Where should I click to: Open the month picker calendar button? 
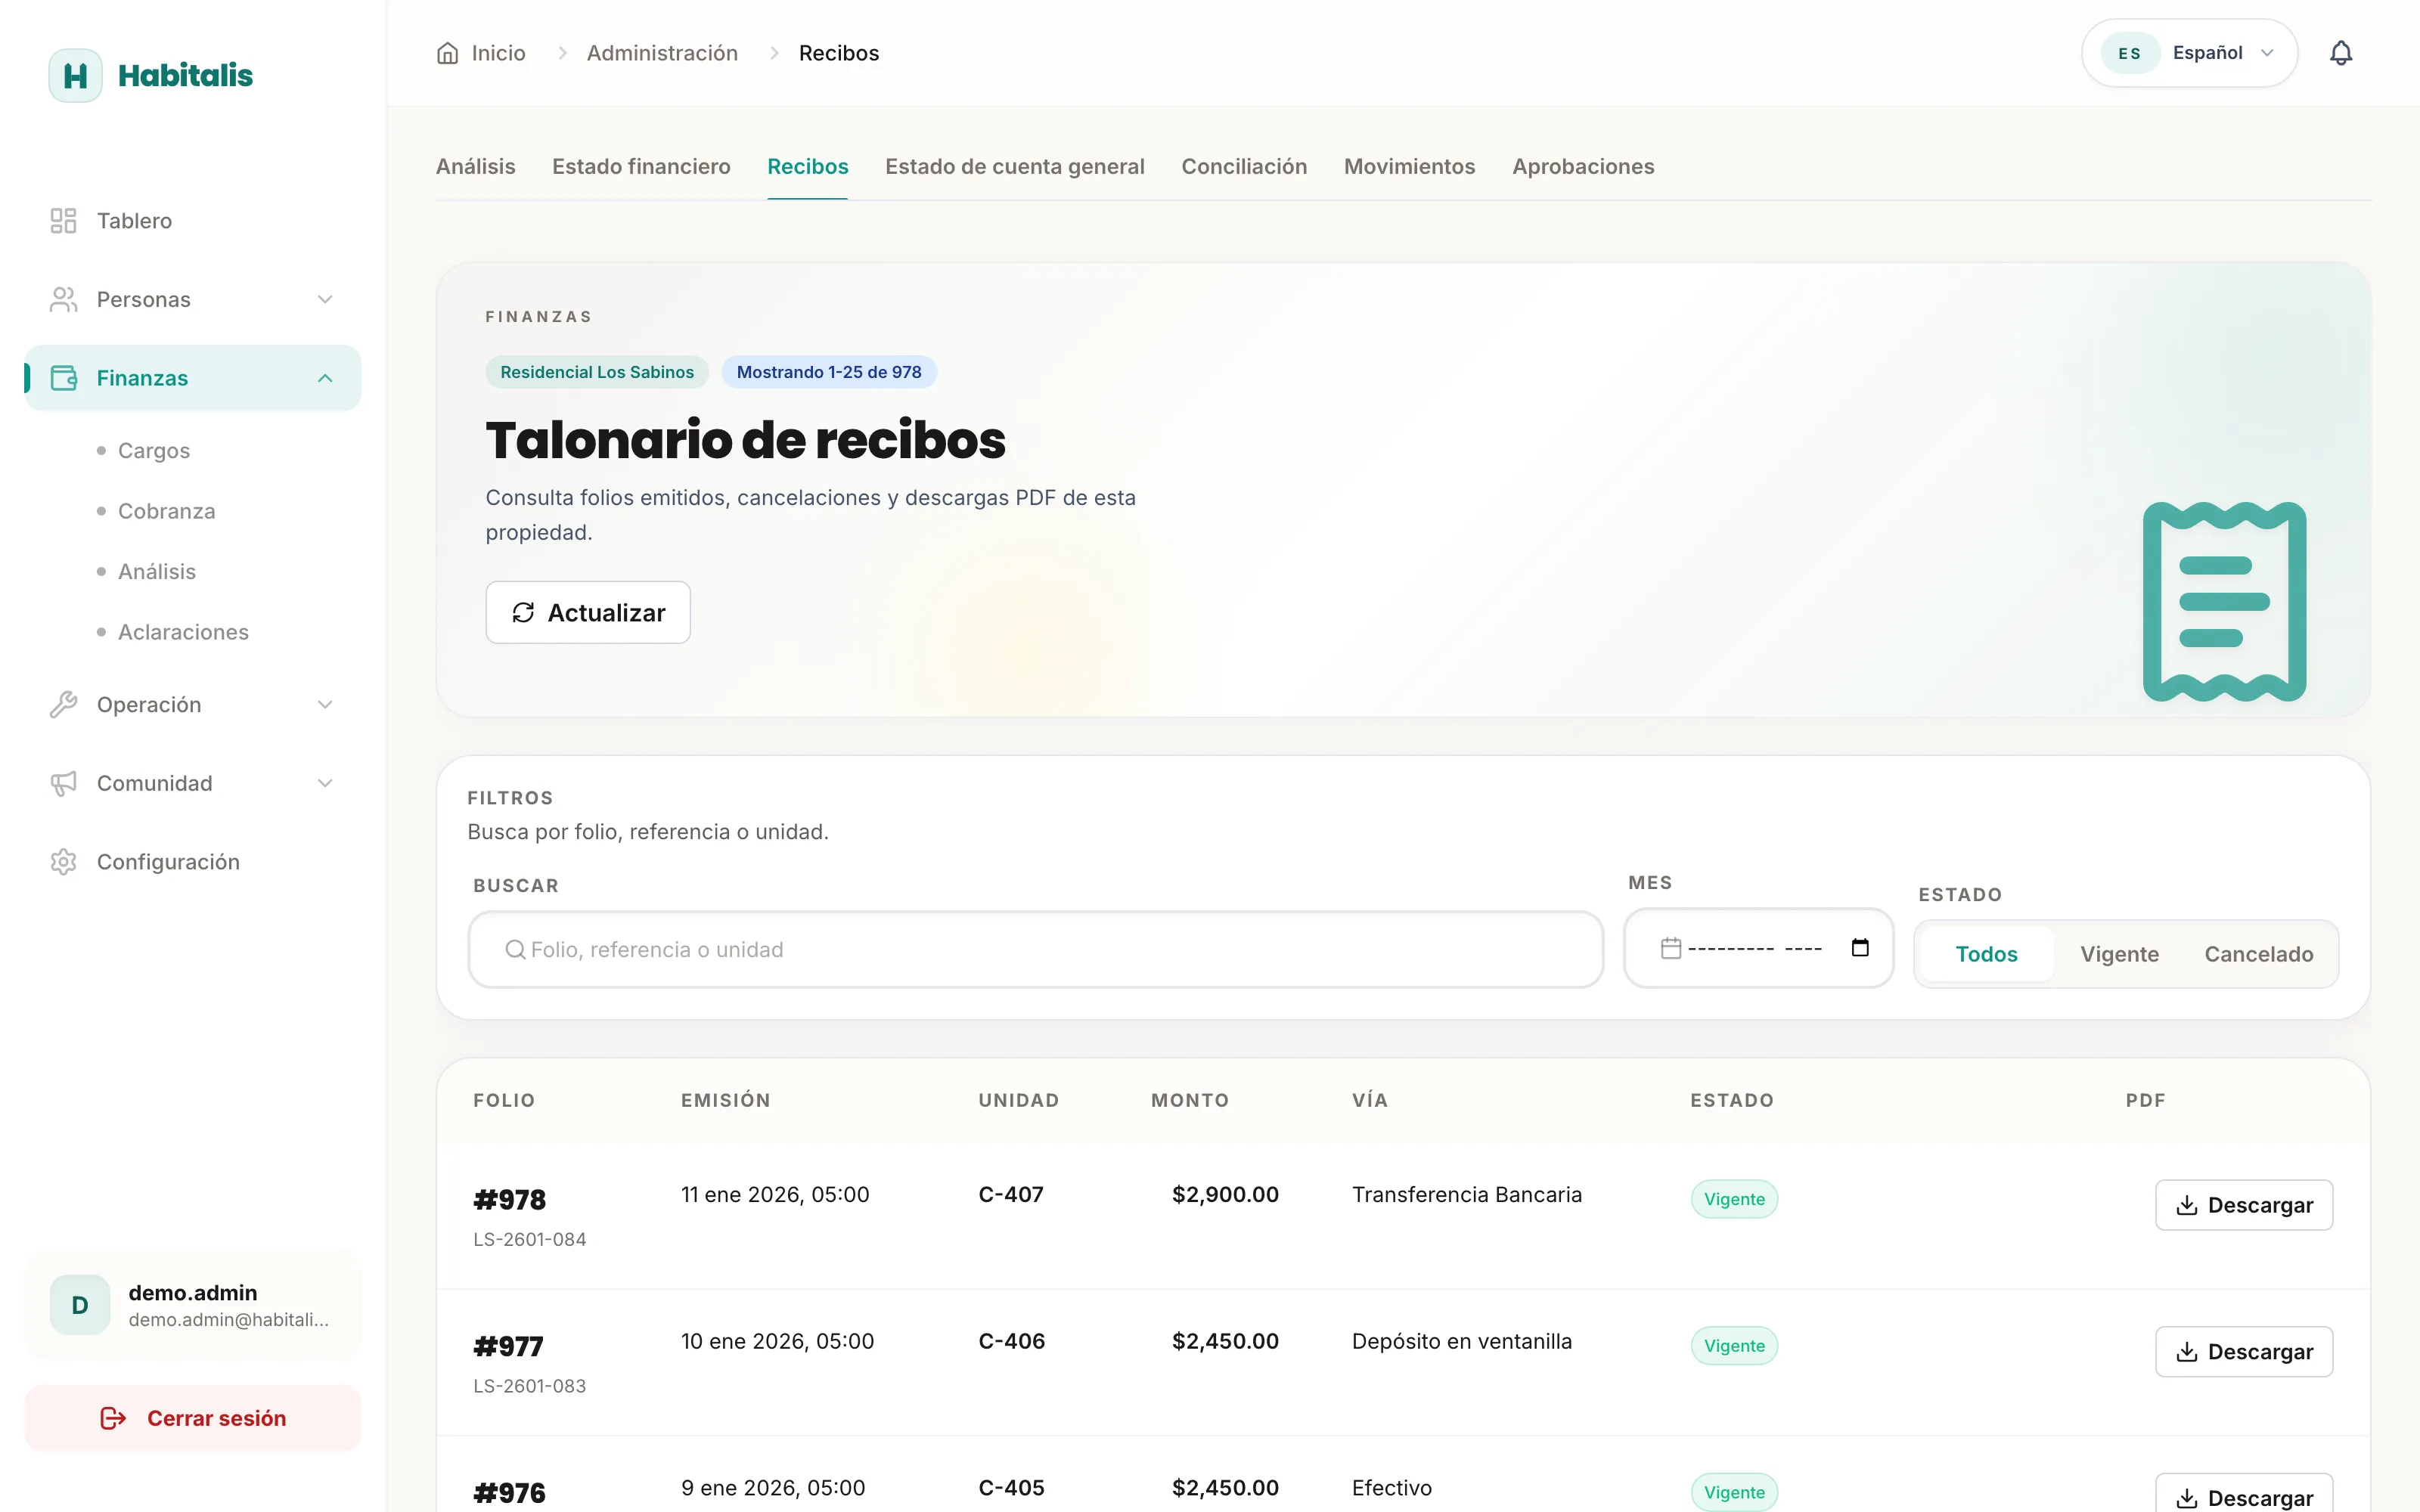(x=1860, y=948)
